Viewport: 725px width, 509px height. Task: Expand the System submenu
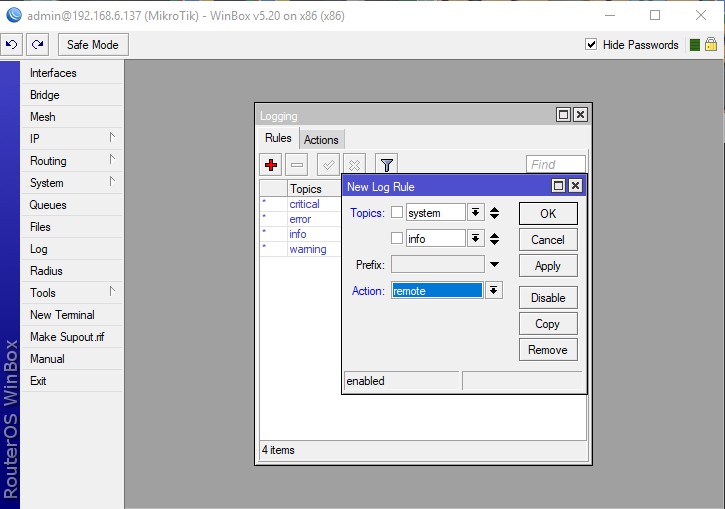112,181
